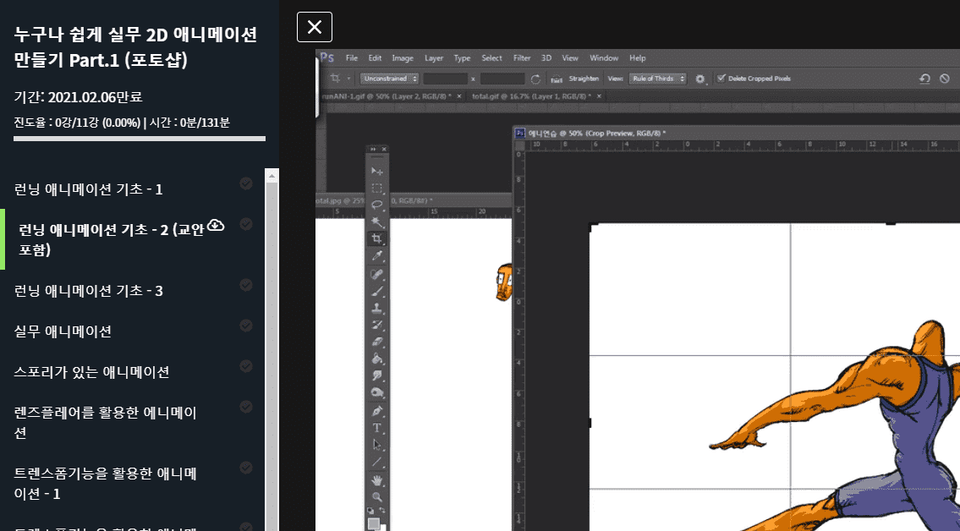The width and height of the screenshot is (960, 531).
Task: Toggle the completion check for 트렌스폼기능을 활용한 애니메이션 - 1
Action: point(246,467)
